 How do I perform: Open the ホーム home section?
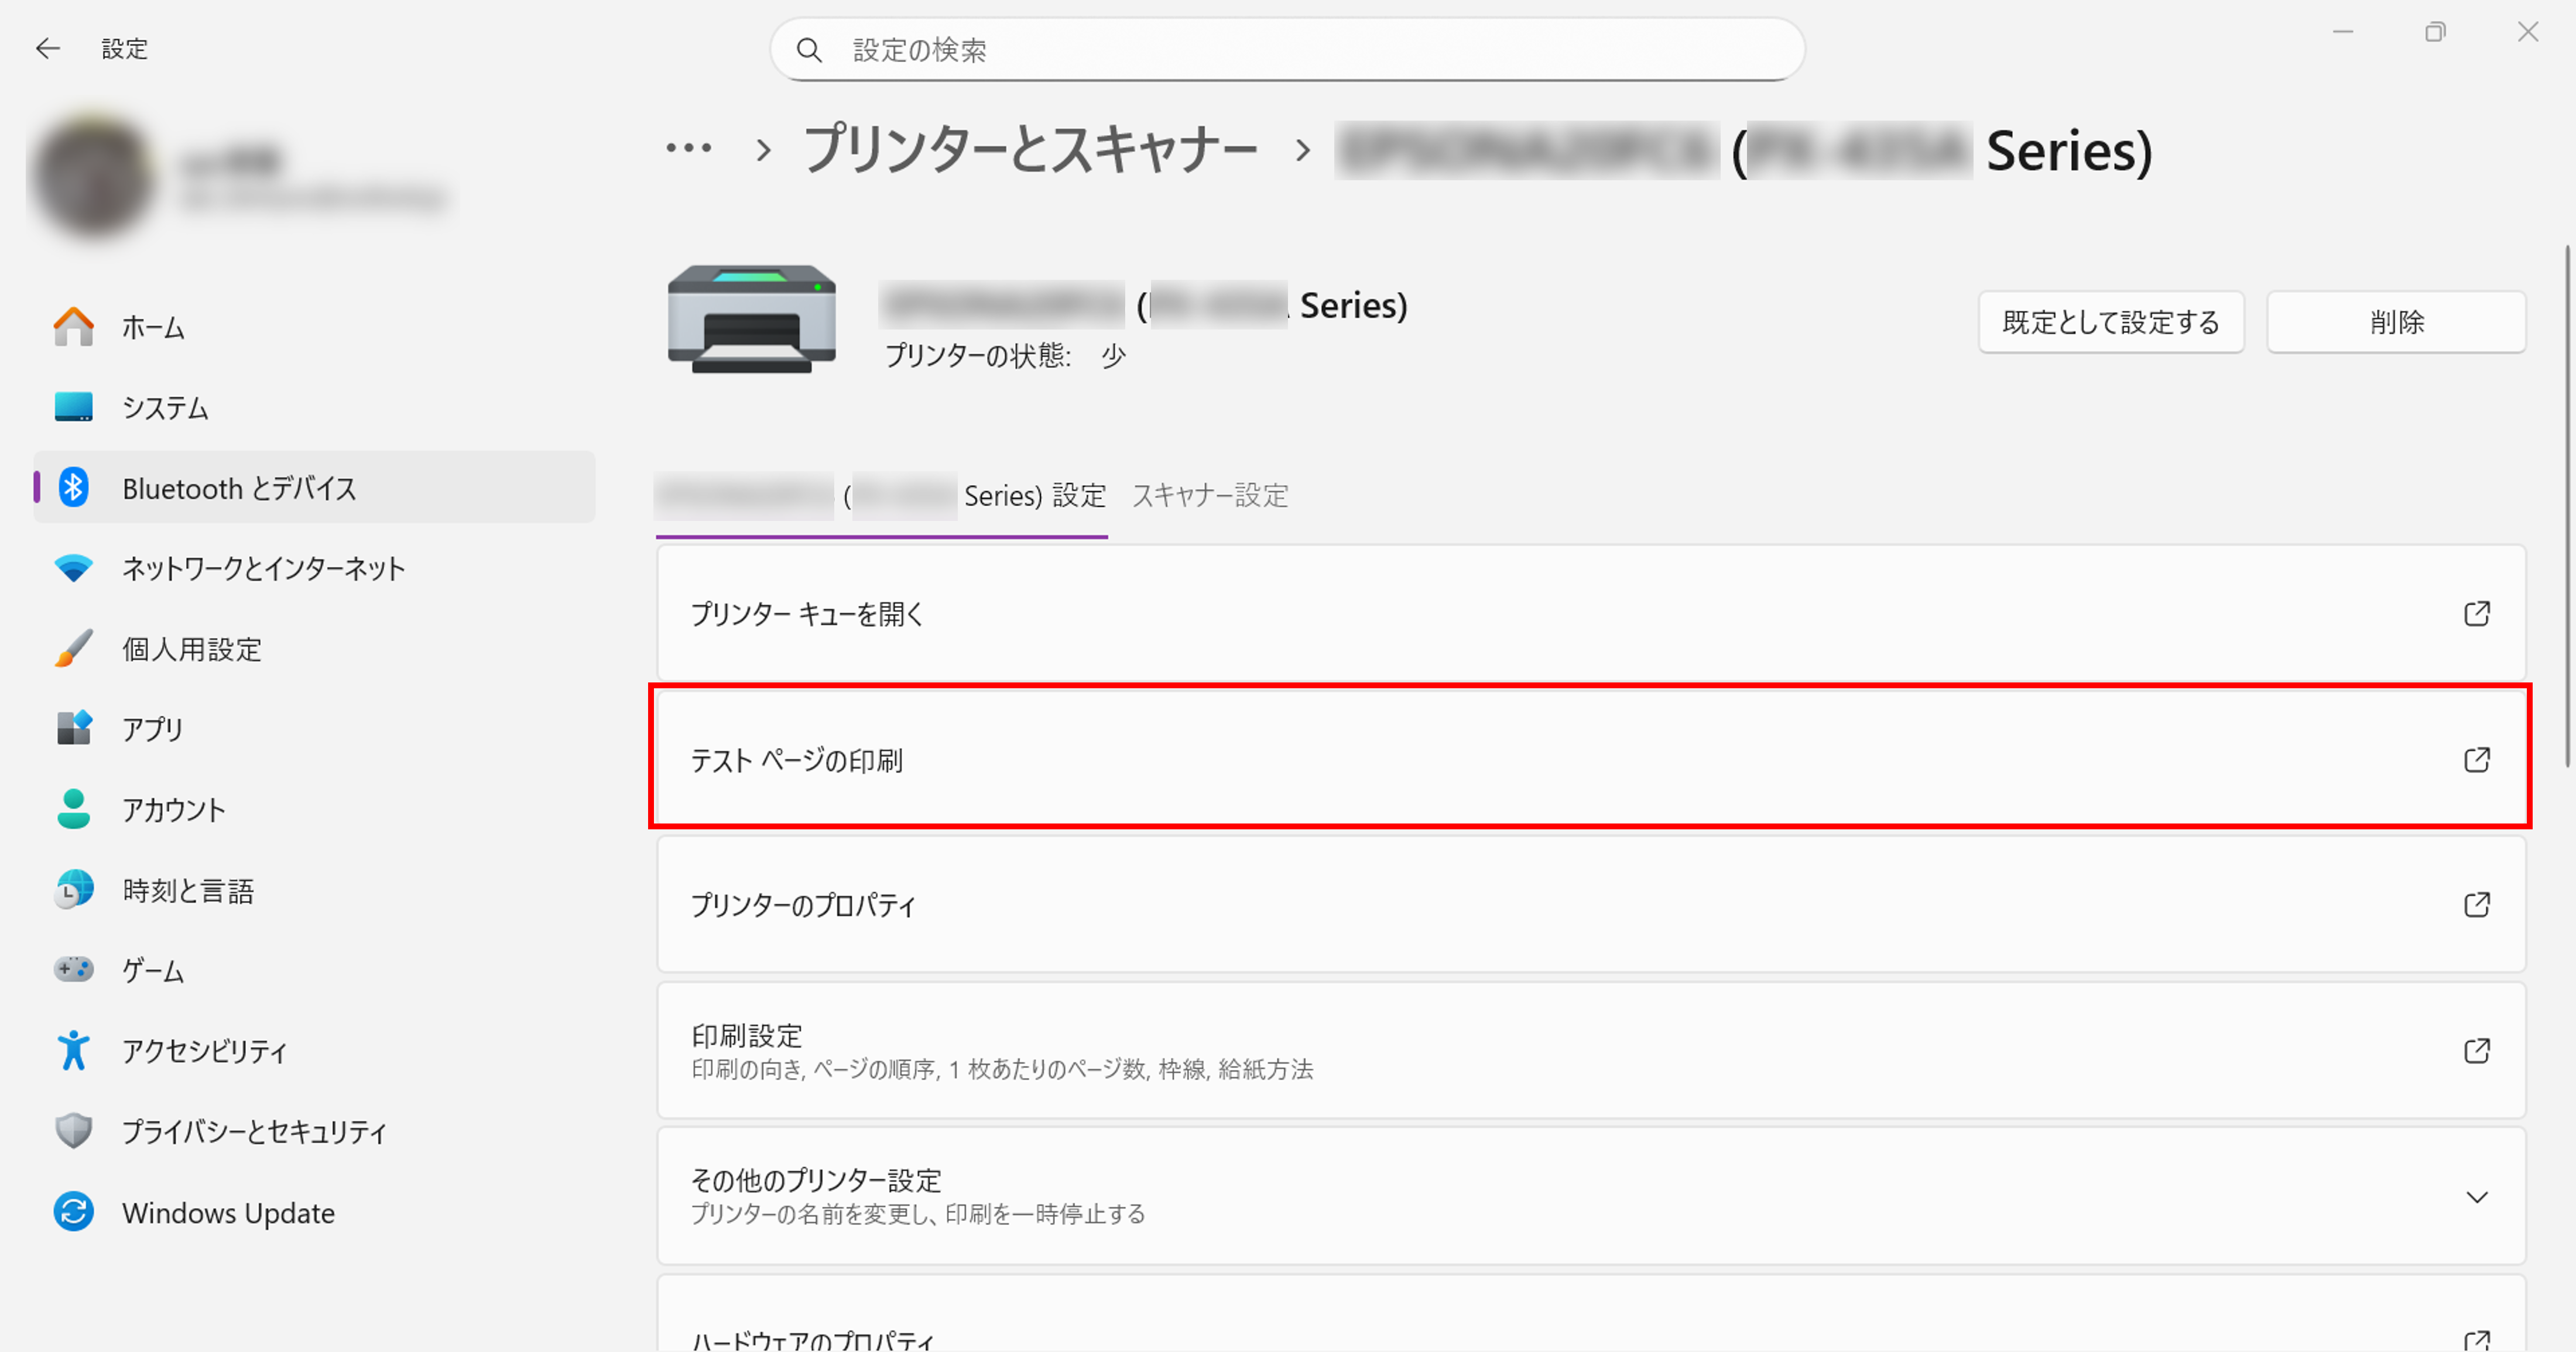tap(152, 327)
